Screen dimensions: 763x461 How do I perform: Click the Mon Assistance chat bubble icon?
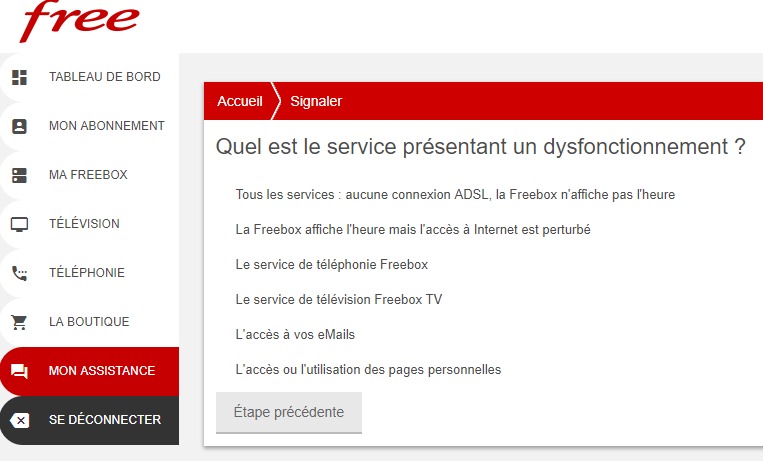[19, 371]
